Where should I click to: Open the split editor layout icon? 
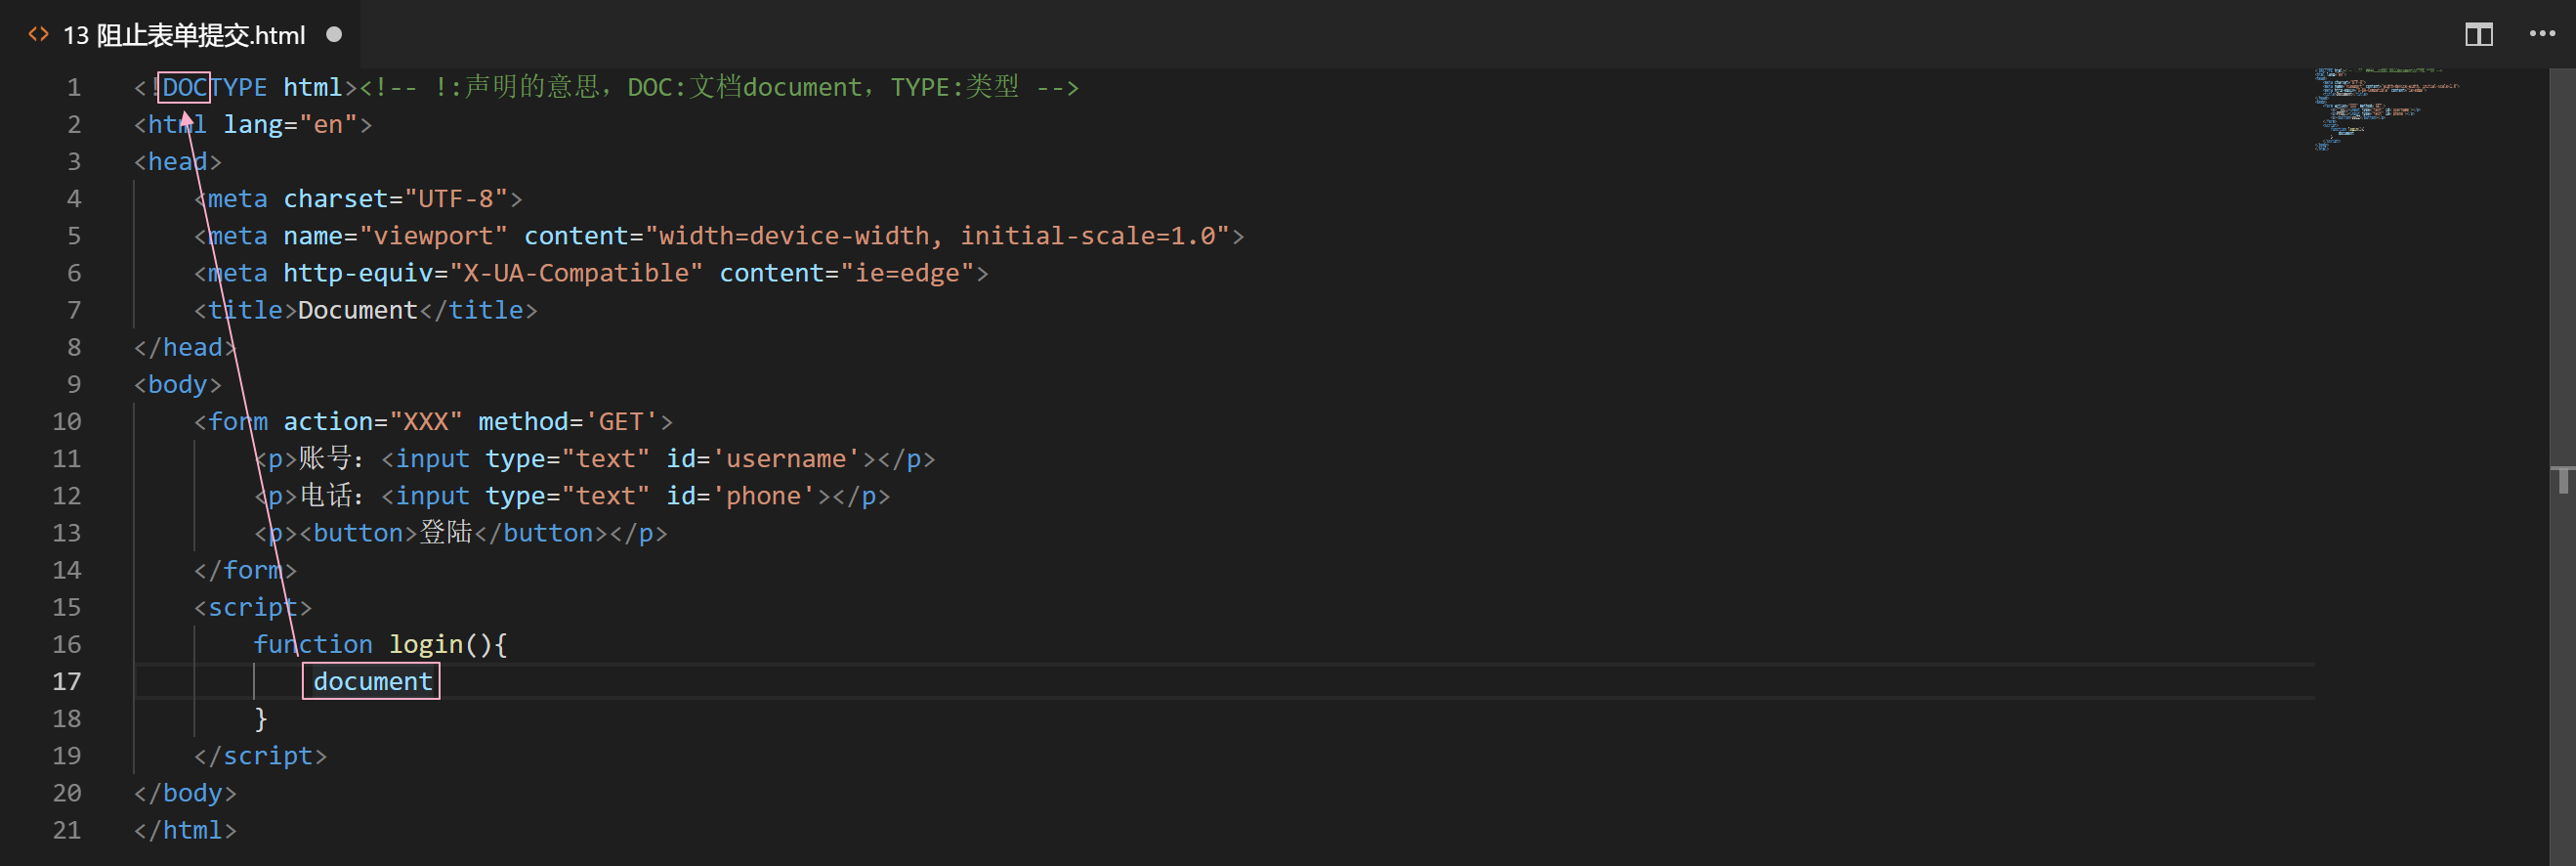[2478, 35]
